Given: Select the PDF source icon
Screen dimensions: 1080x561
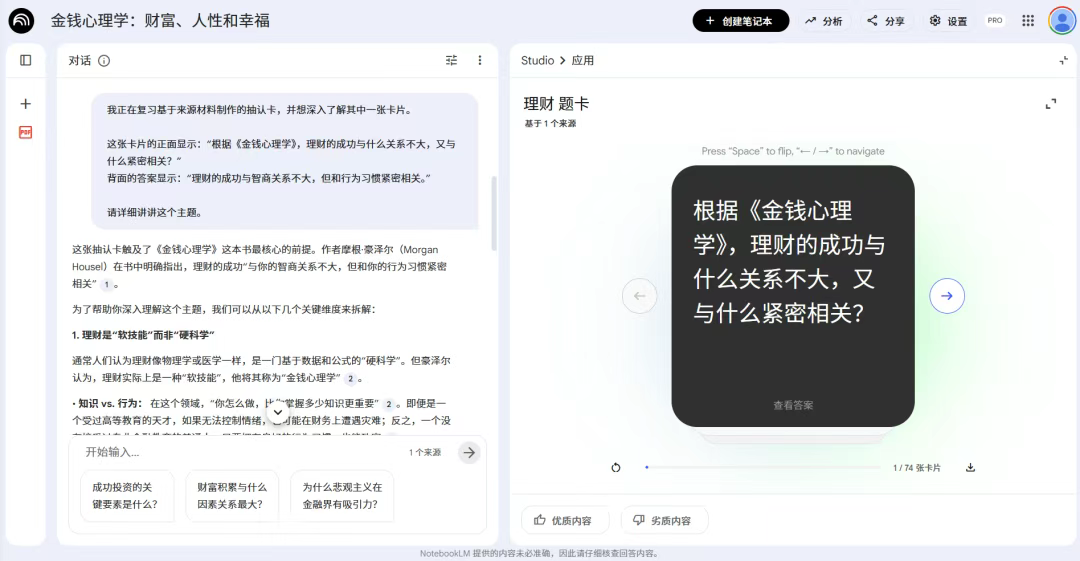Looking at the screenshot, I should (x=25, y=132).
